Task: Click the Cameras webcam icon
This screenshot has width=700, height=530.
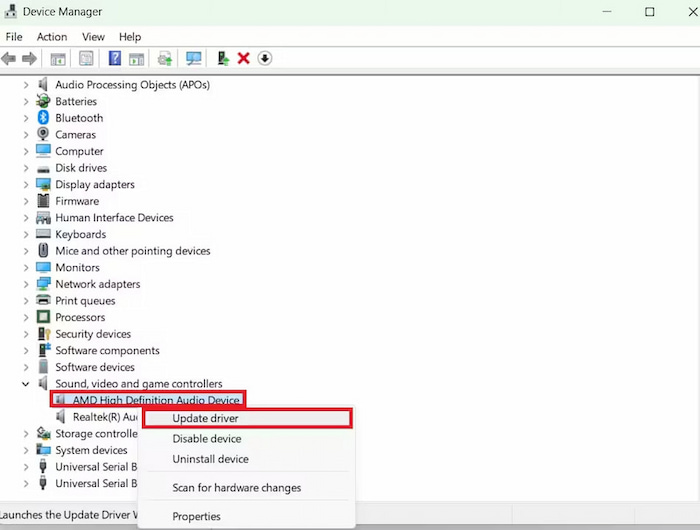Action: click(x=43, y=134)
